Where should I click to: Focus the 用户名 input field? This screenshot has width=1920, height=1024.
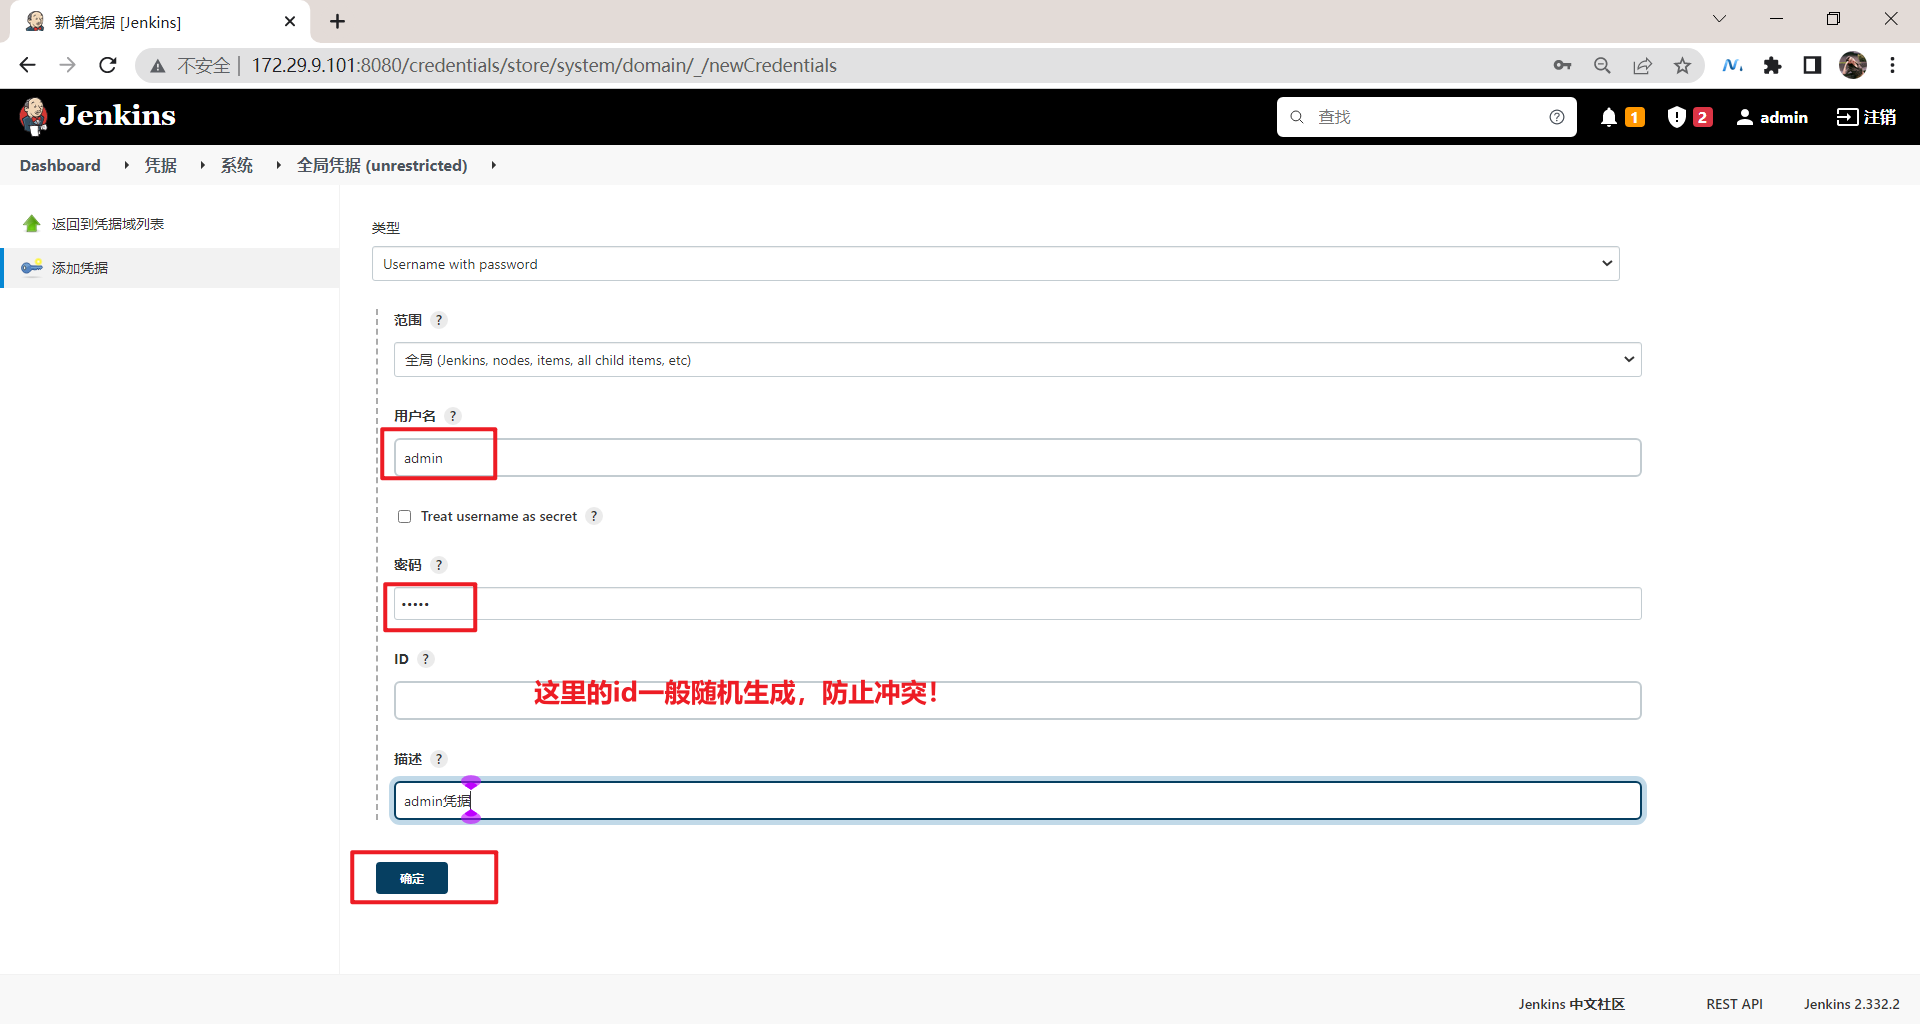[x=1017, y=458]
